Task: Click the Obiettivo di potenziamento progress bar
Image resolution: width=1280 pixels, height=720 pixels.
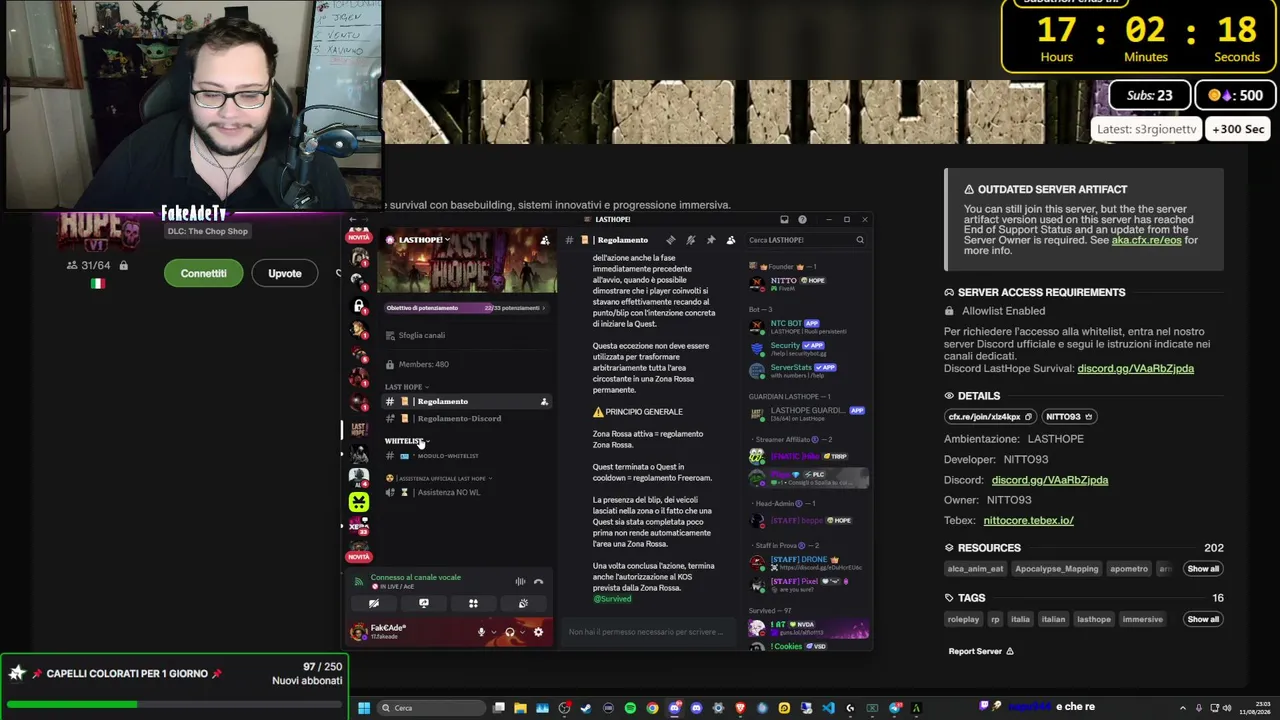Action: click(466, 308)
